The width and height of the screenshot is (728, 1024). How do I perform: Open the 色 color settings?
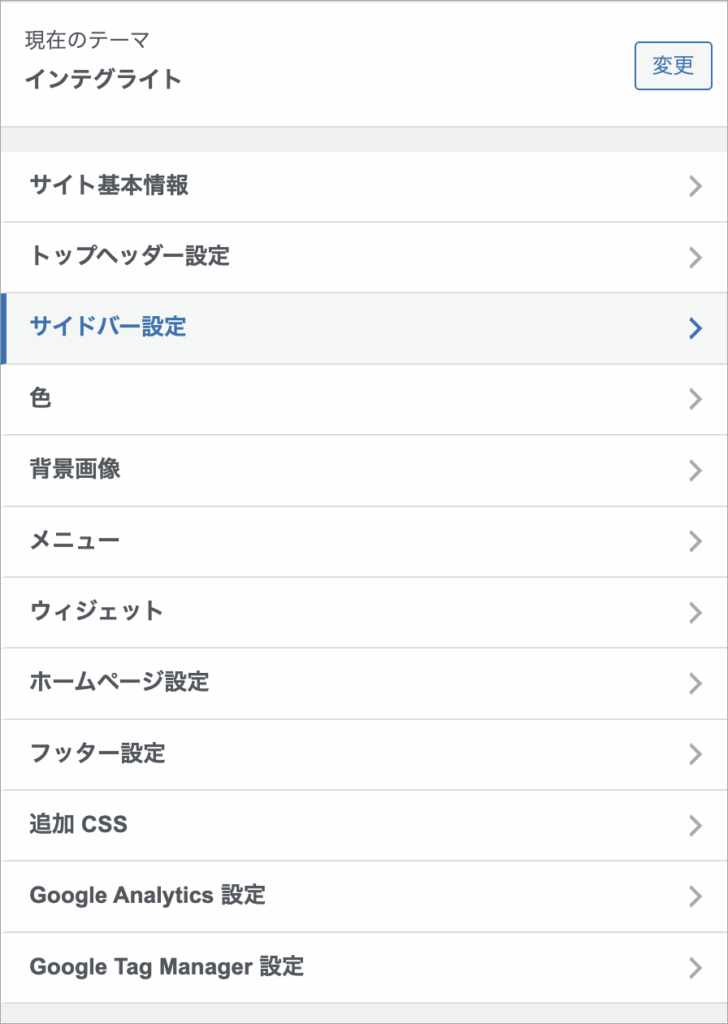tap(41, 398)
